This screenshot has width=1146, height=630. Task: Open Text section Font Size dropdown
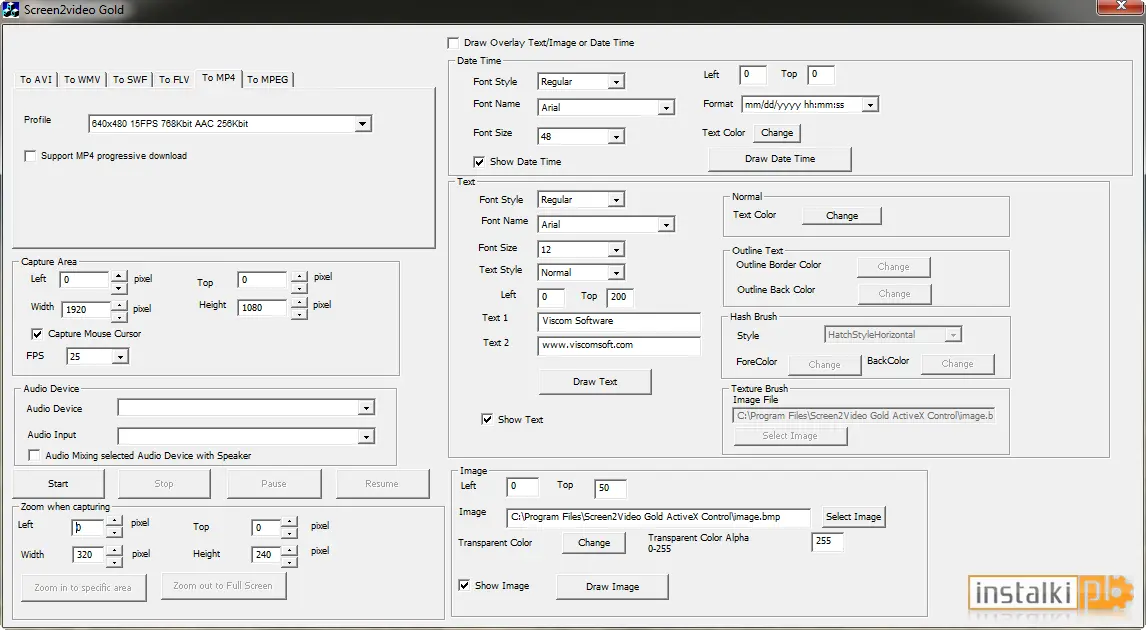click(616, 250)
